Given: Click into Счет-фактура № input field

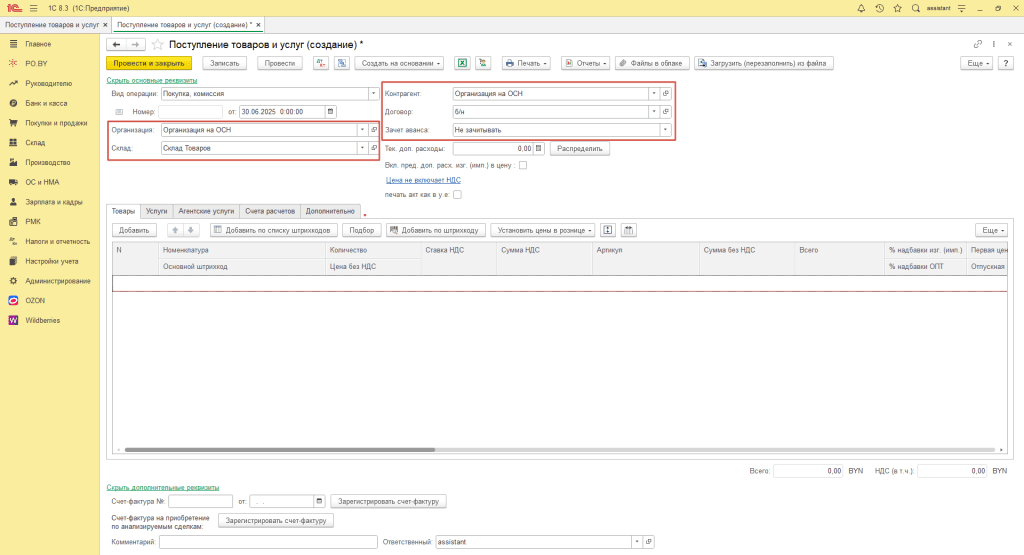Looking at the screenshot, I should coord(200,501).
